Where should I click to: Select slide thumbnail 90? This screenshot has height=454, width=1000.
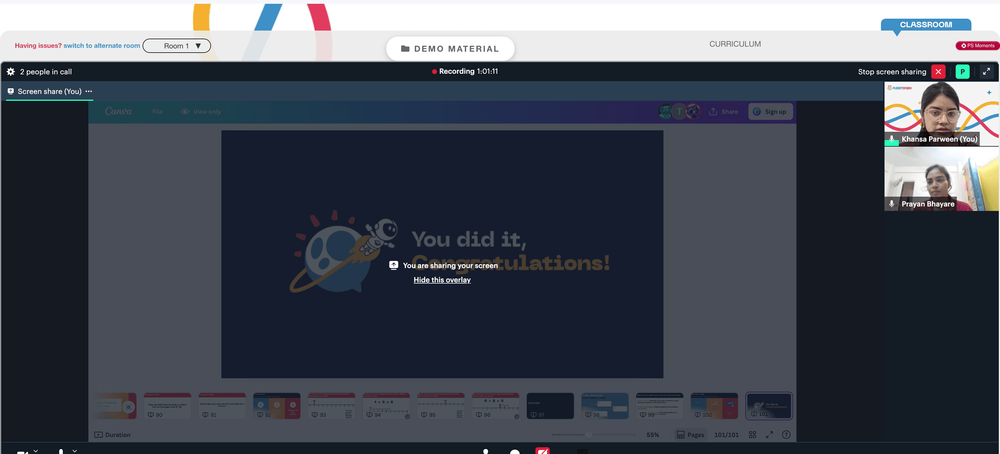[167, 406]
